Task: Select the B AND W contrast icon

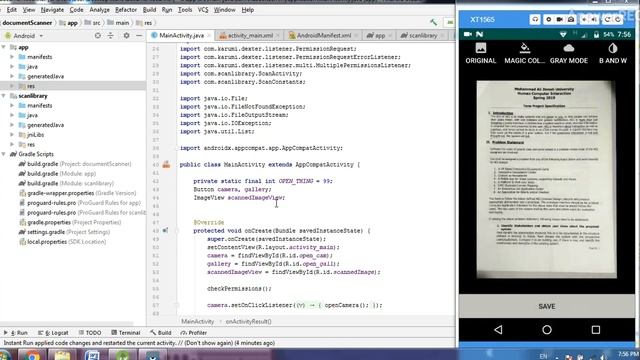Action: 612,49
